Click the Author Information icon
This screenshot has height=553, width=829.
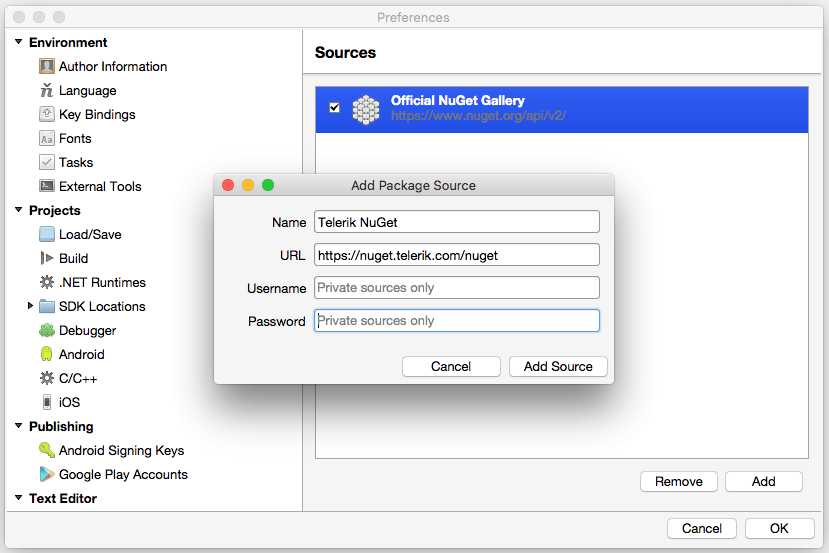tap(47, 67)
